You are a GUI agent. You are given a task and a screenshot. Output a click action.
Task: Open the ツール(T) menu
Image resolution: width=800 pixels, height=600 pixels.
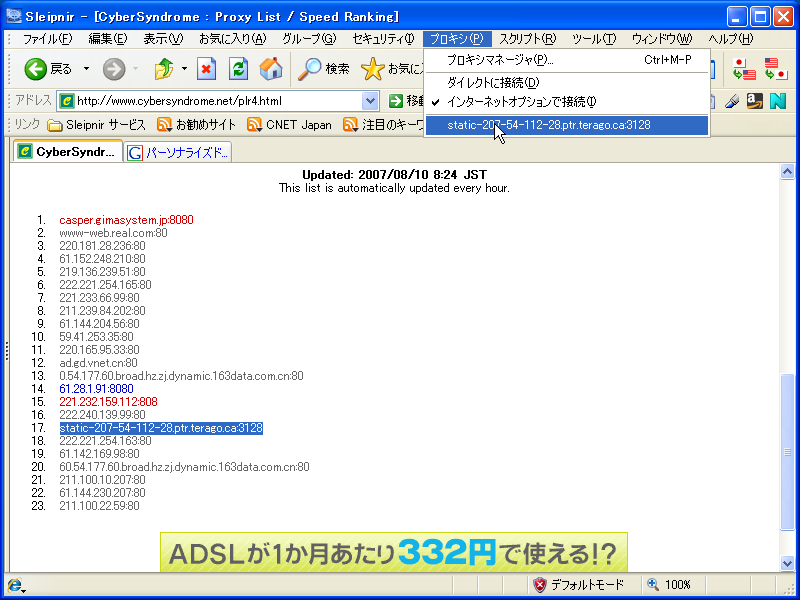pos(594,39)
